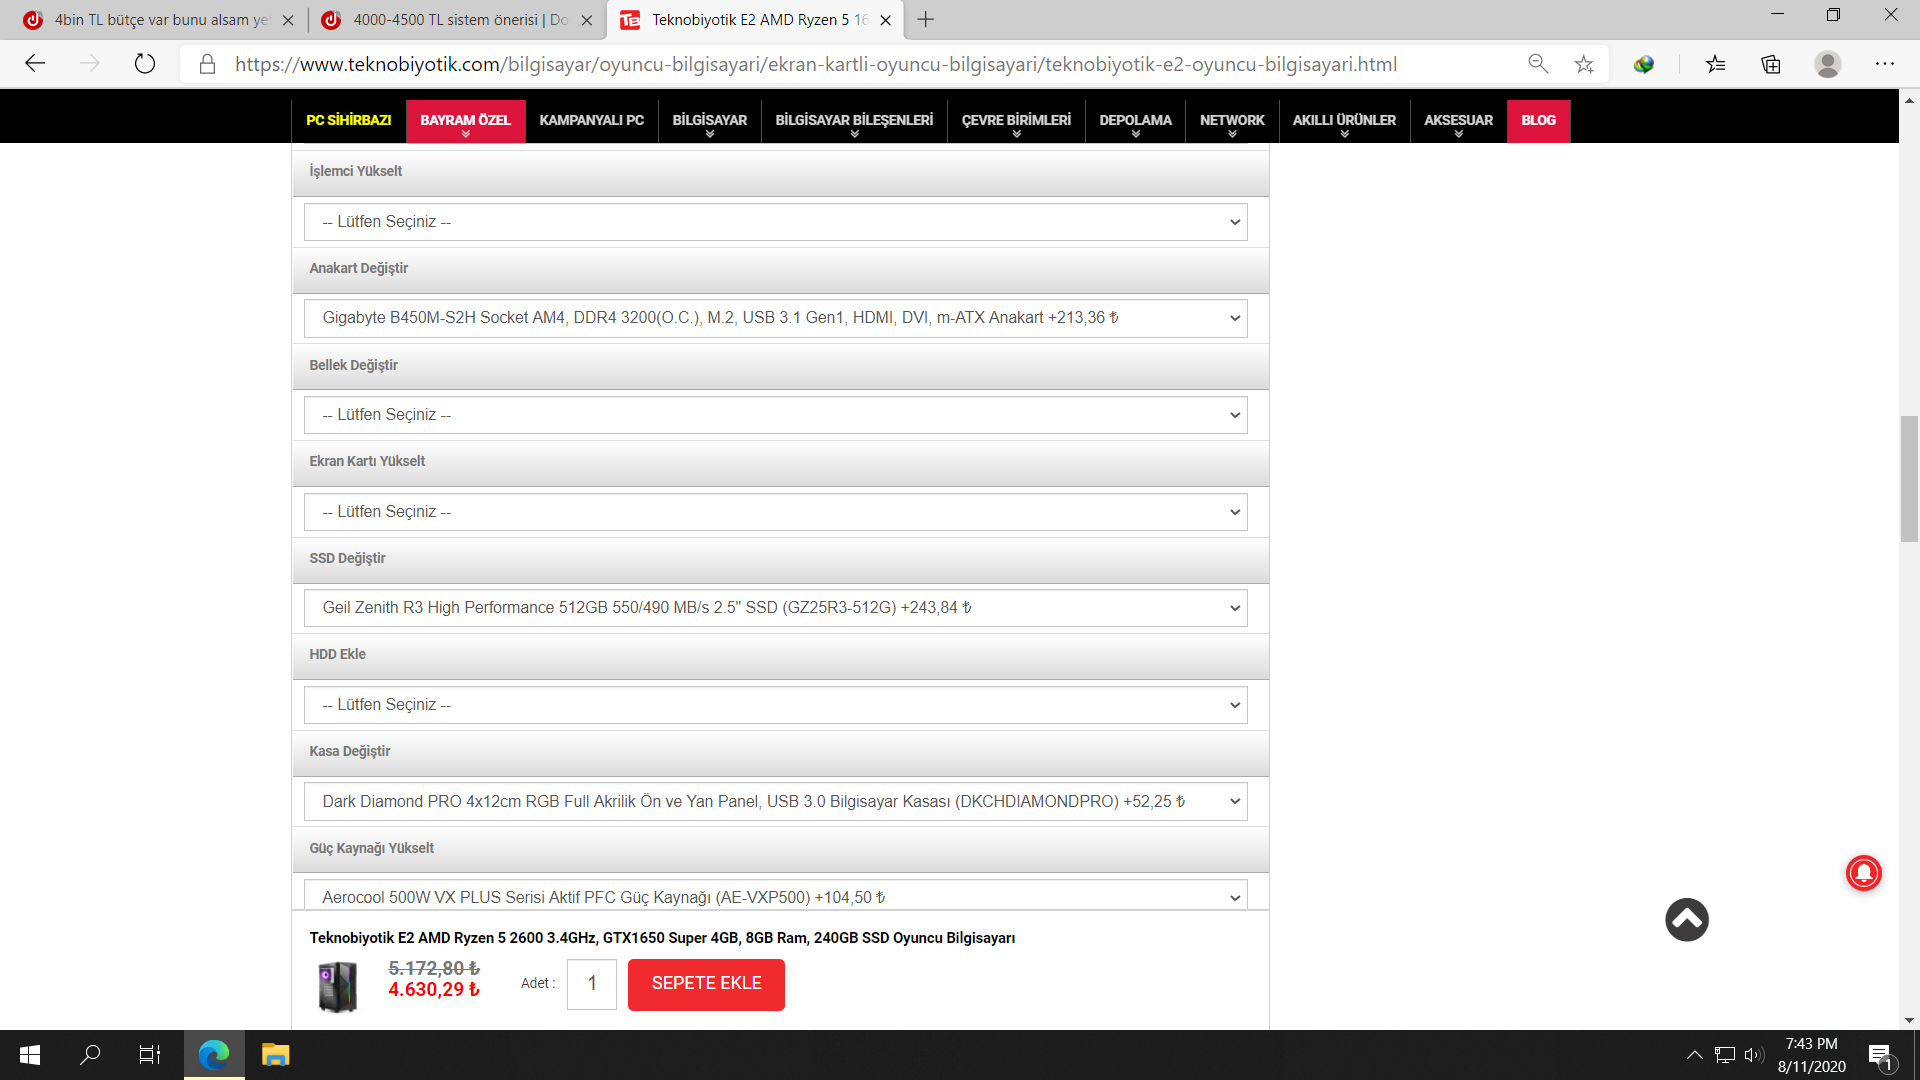Screen dimensions: 1920x1080
Task: Click the browser address bar URL
Action: coord(816,64)
